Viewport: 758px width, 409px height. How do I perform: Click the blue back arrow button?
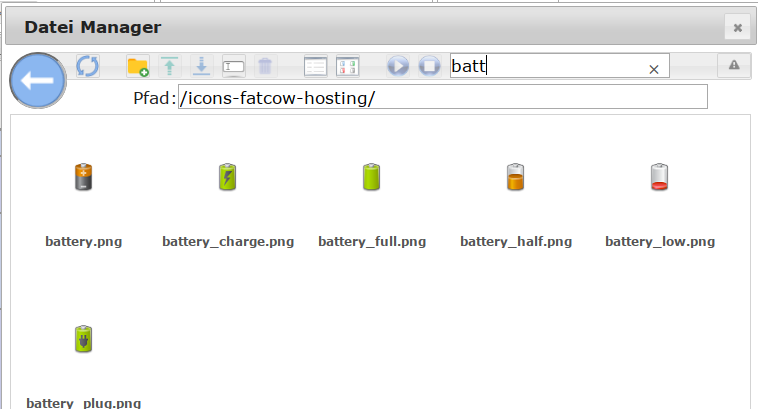[x=38, y=83]
